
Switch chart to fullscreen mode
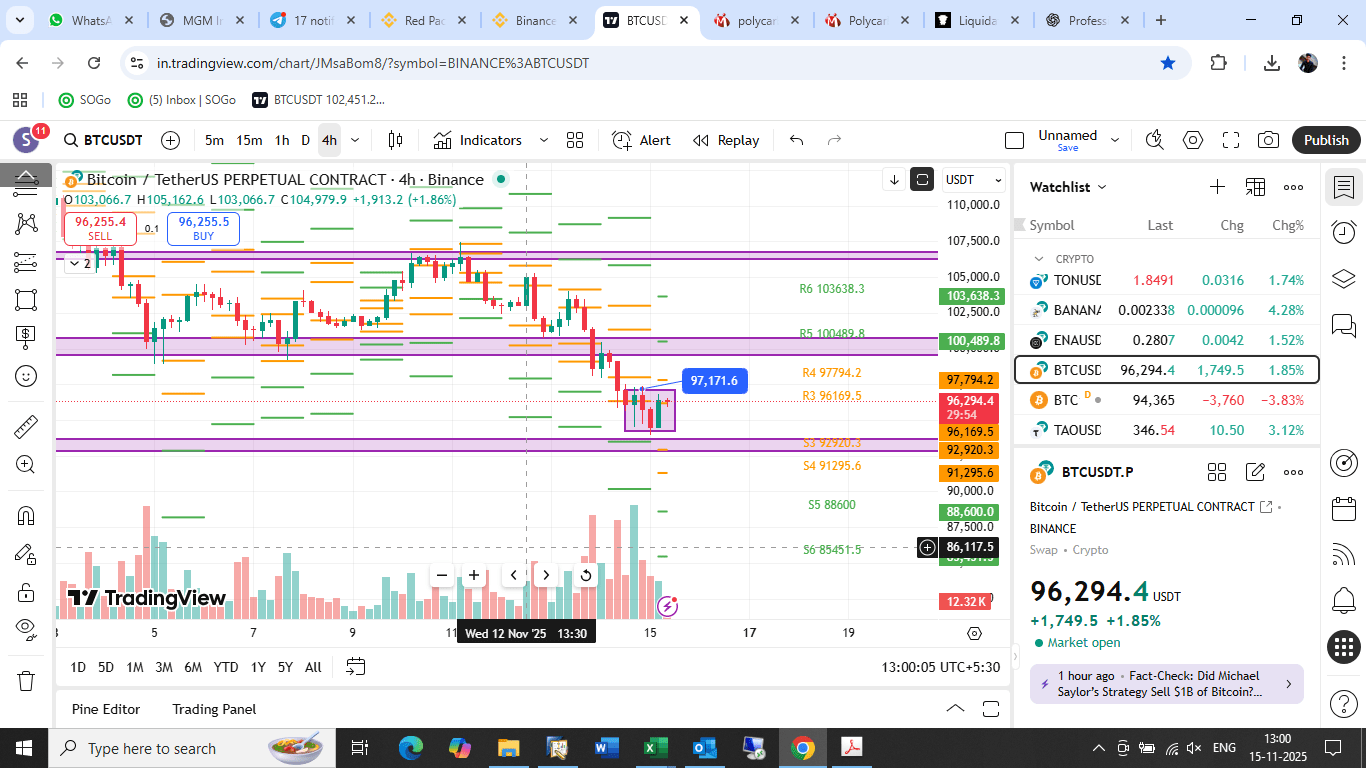coord(1231,140)
